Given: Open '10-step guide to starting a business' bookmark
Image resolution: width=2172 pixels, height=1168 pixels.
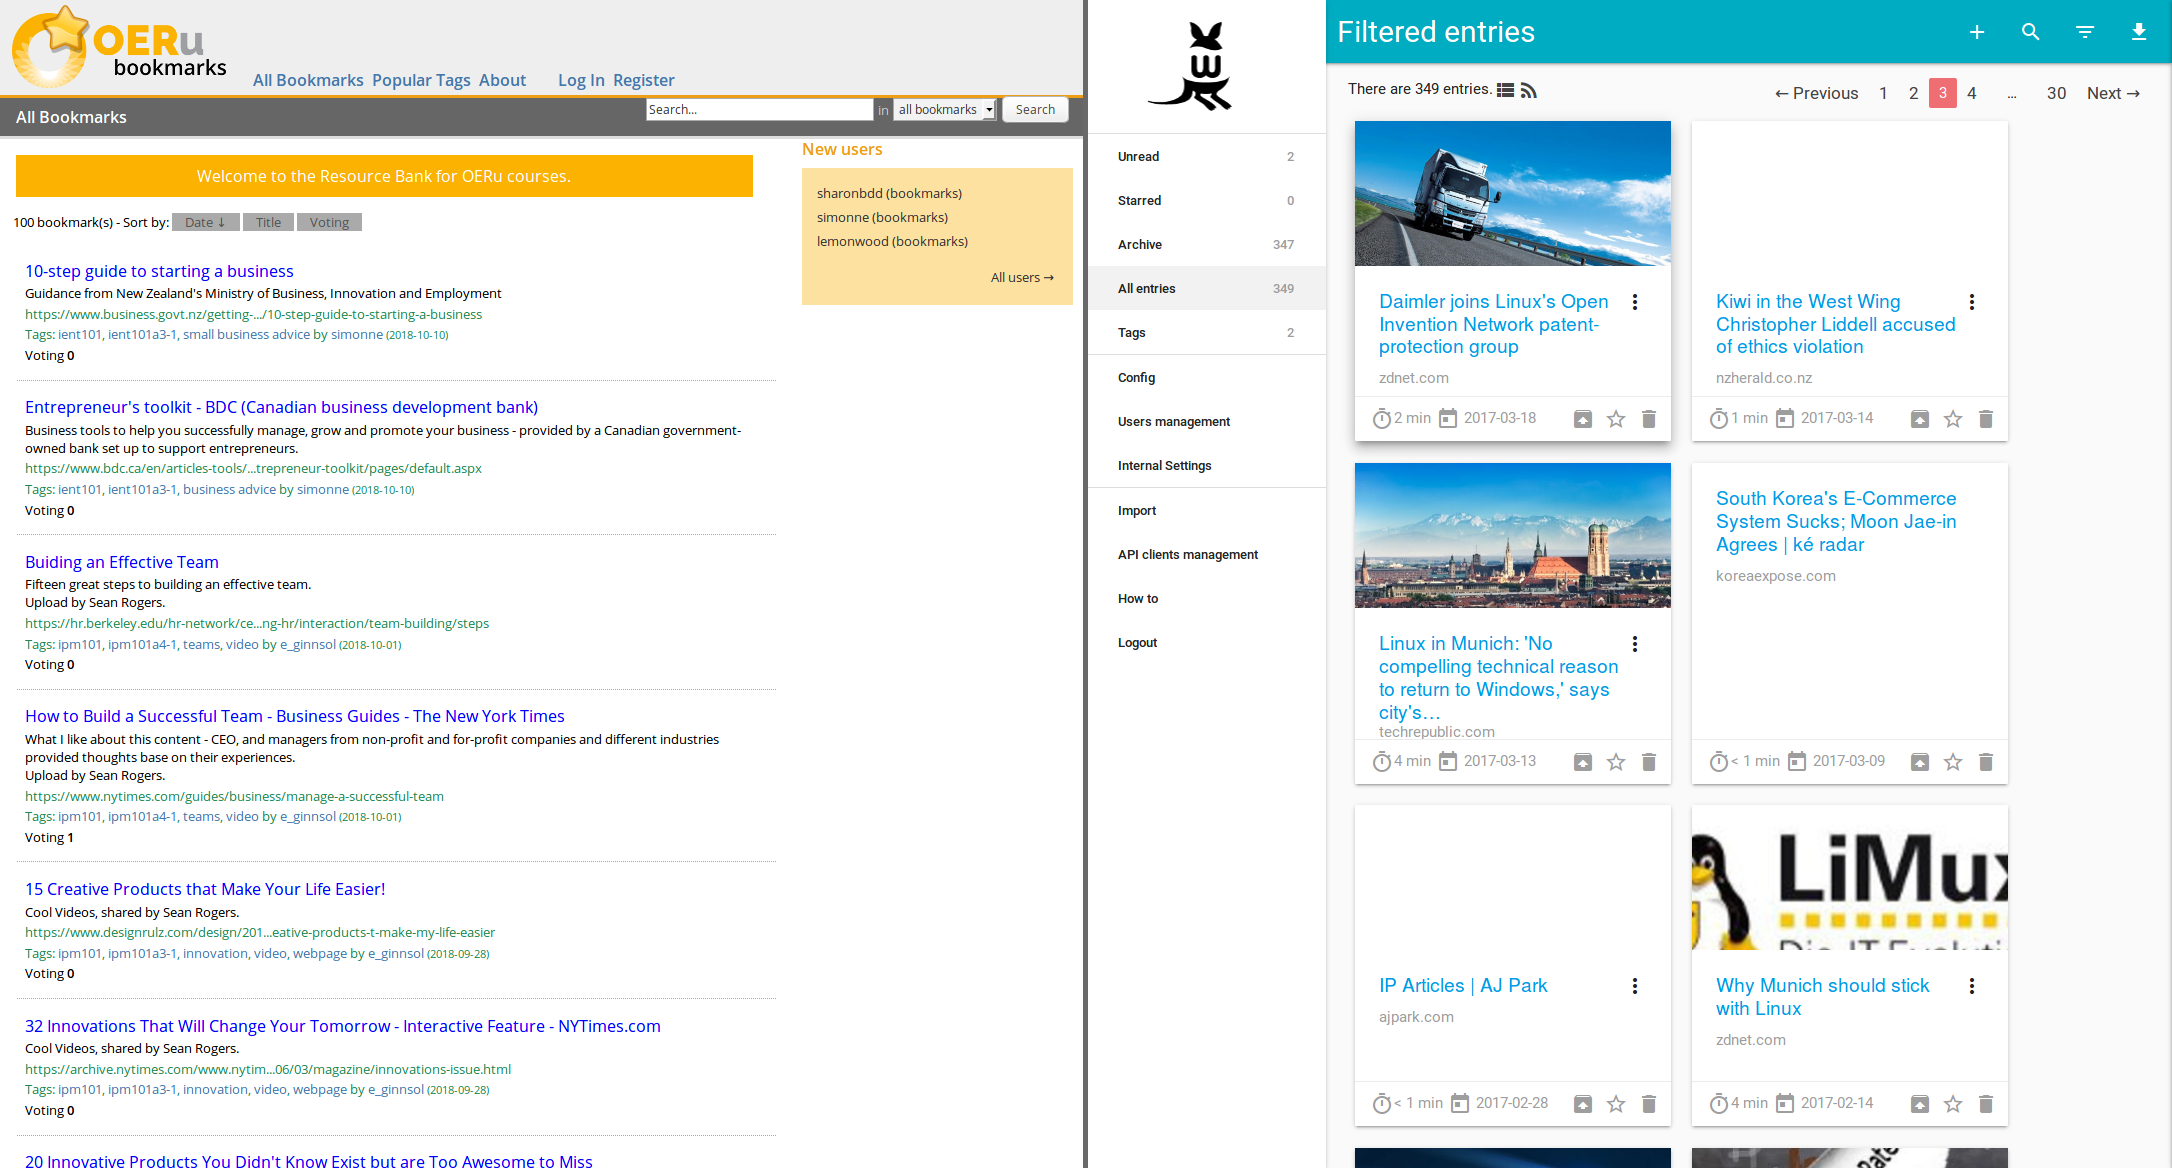Looking at the screenshot, I should pyautogui.click(x=159, y=271).
